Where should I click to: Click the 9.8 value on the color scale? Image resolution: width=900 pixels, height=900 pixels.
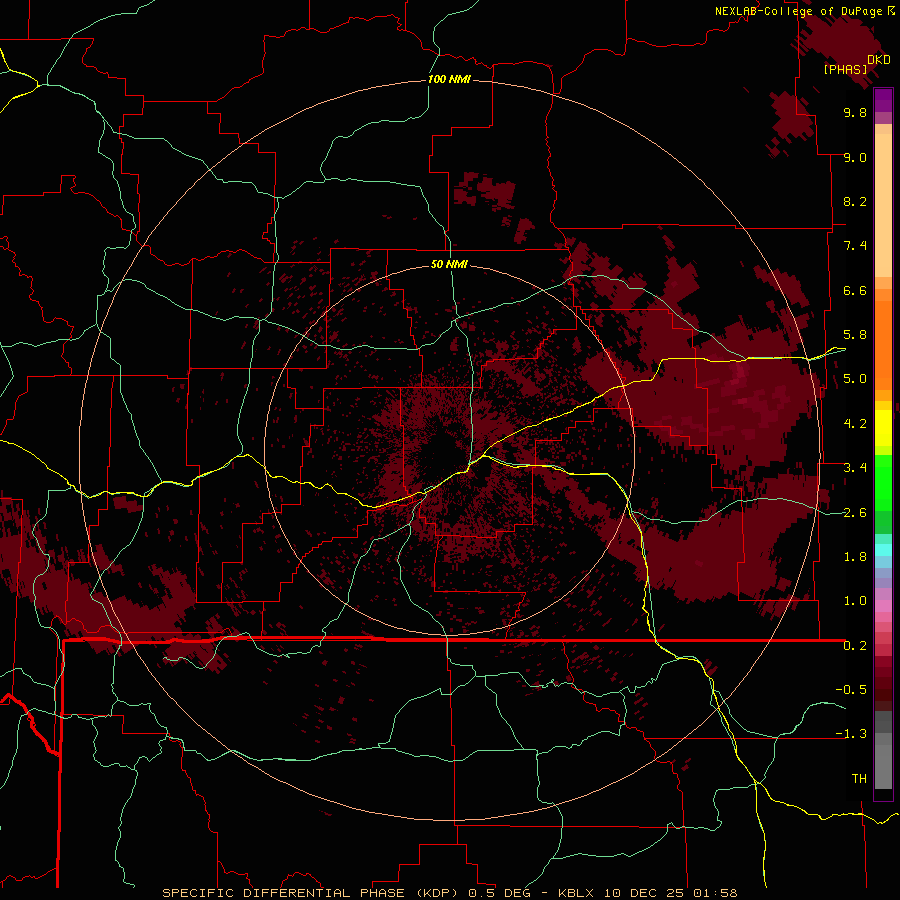pyautogui.click(x=855, y=112)
